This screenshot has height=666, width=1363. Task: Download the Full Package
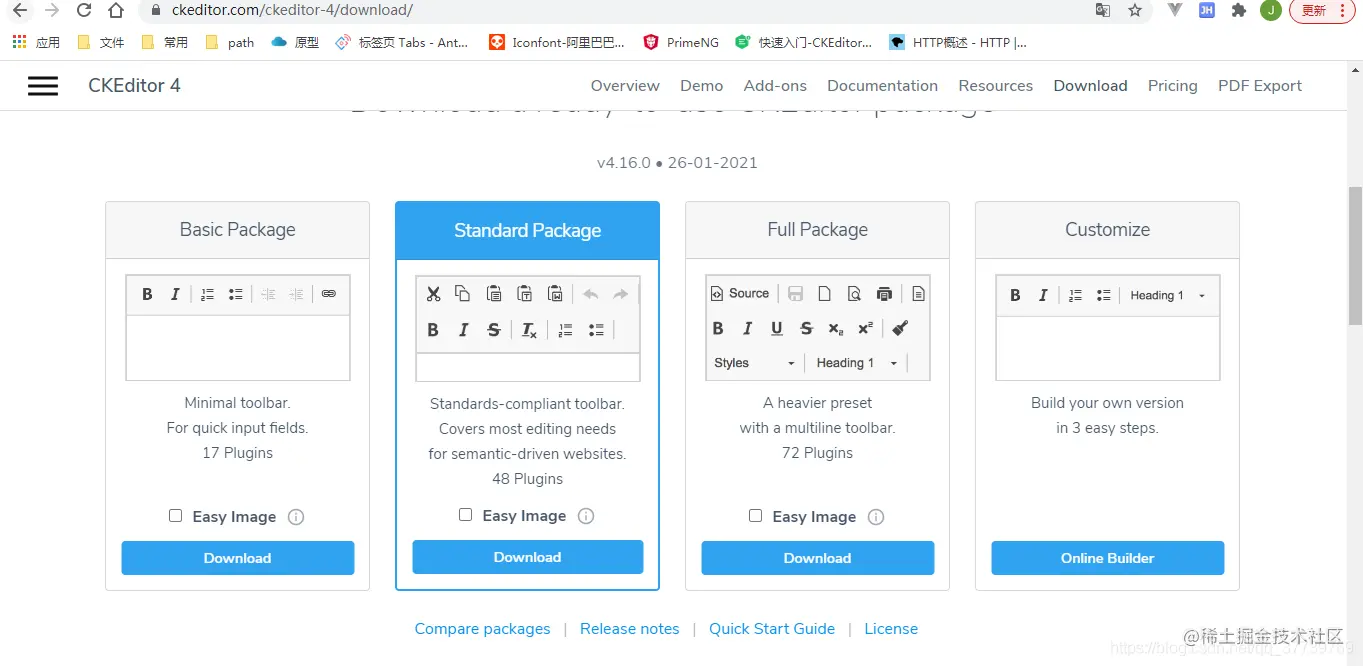point(817,558)
